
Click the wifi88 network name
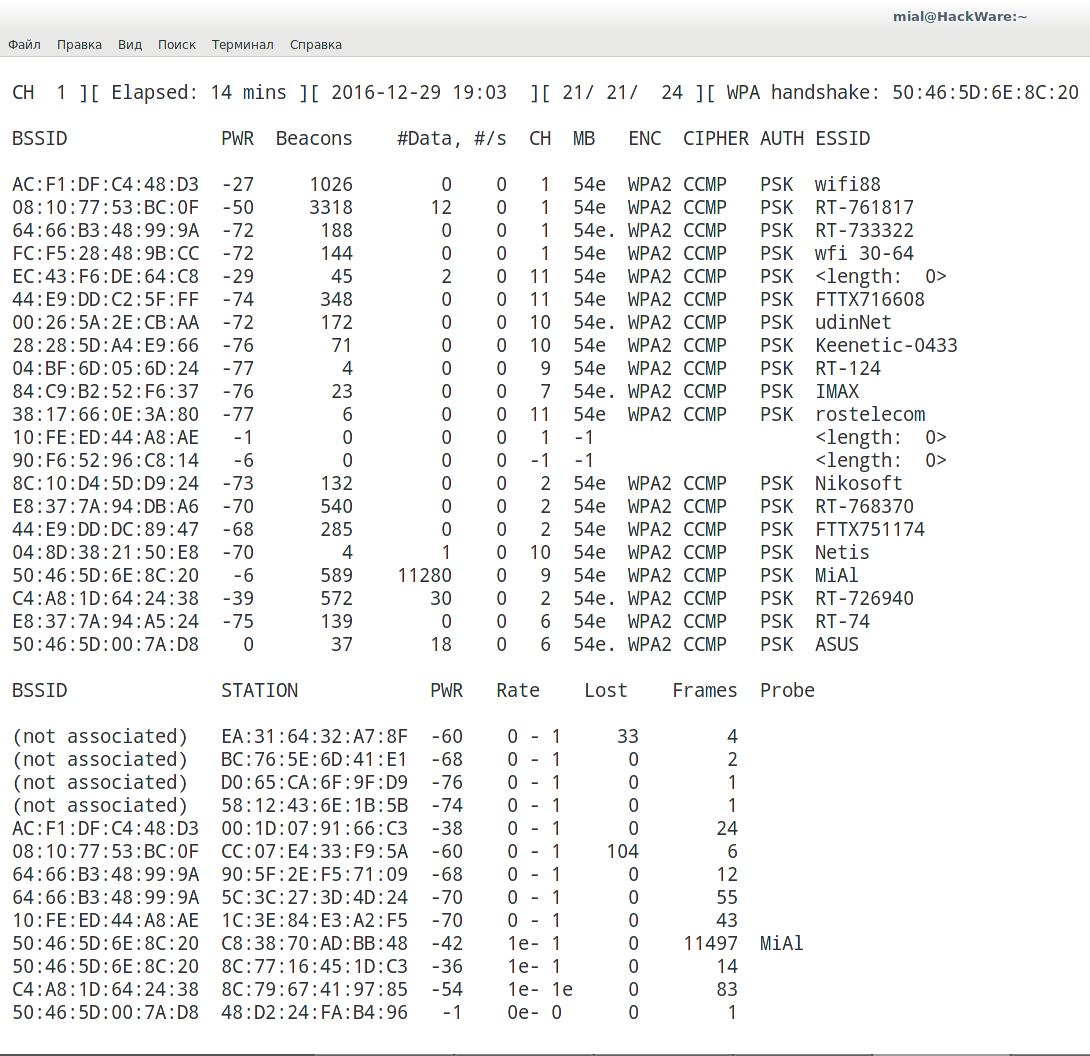(x=847, y=185)
